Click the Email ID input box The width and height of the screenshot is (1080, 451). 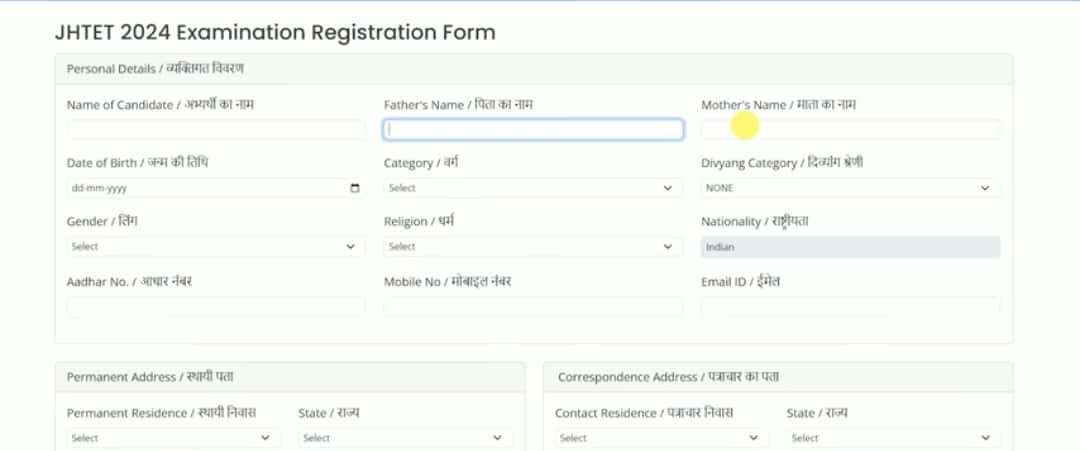pos(850,307)
